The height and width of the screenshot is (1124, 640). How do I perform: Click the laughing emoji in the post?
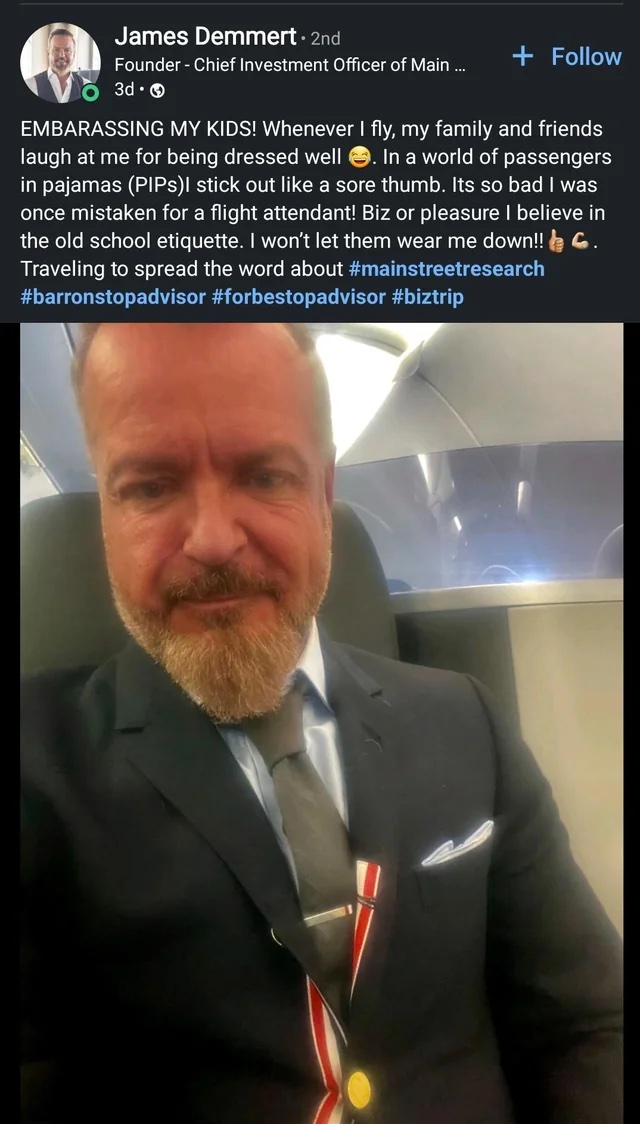(x=358, y=157)
